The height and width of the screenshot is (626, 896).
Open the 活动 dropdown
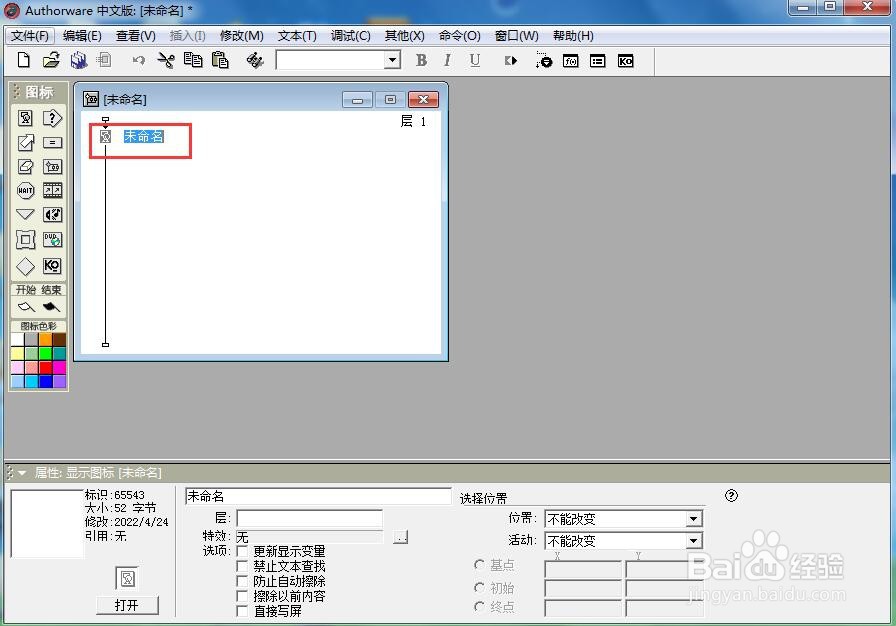pyautogui.click(x=693, y=540)
